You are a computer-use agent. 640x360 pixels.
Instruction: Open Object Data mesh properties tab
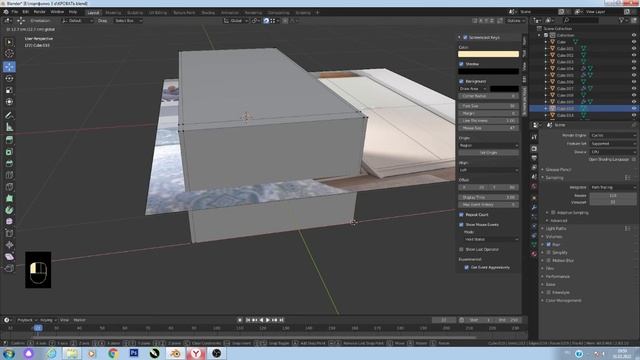534,244
